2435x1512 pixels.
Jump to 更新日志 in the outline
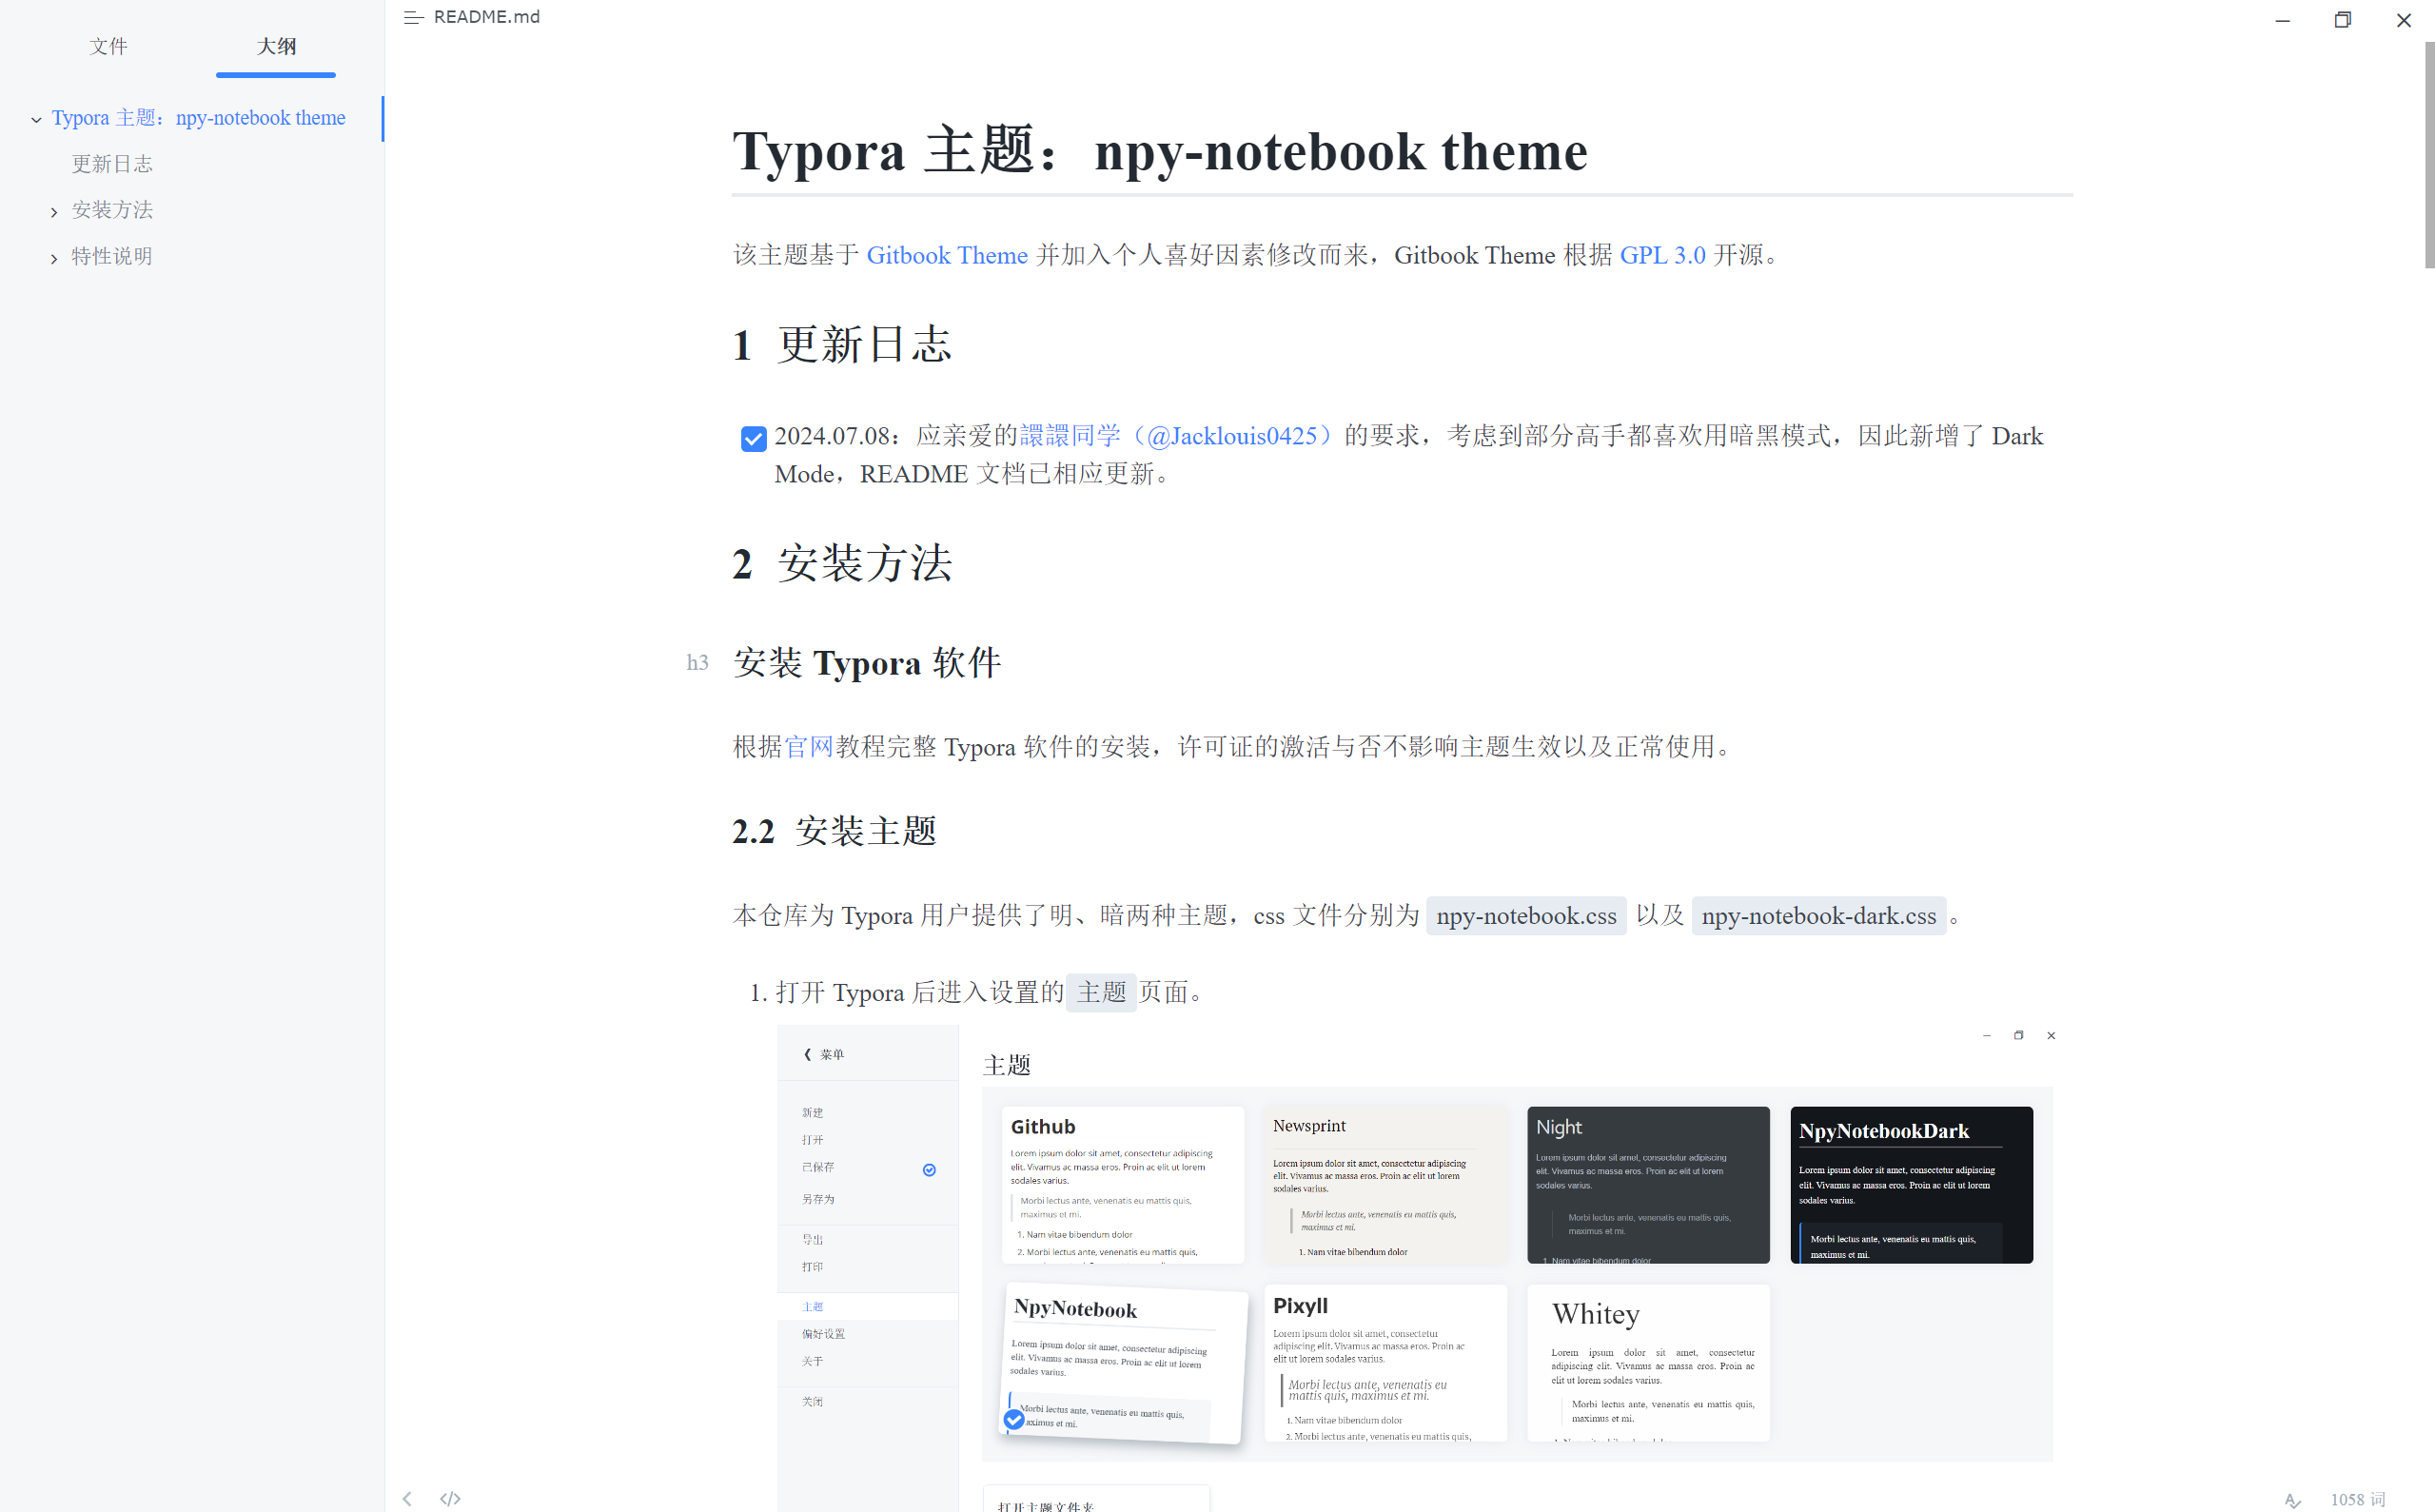pyautogui.click(x=112, y=164)
